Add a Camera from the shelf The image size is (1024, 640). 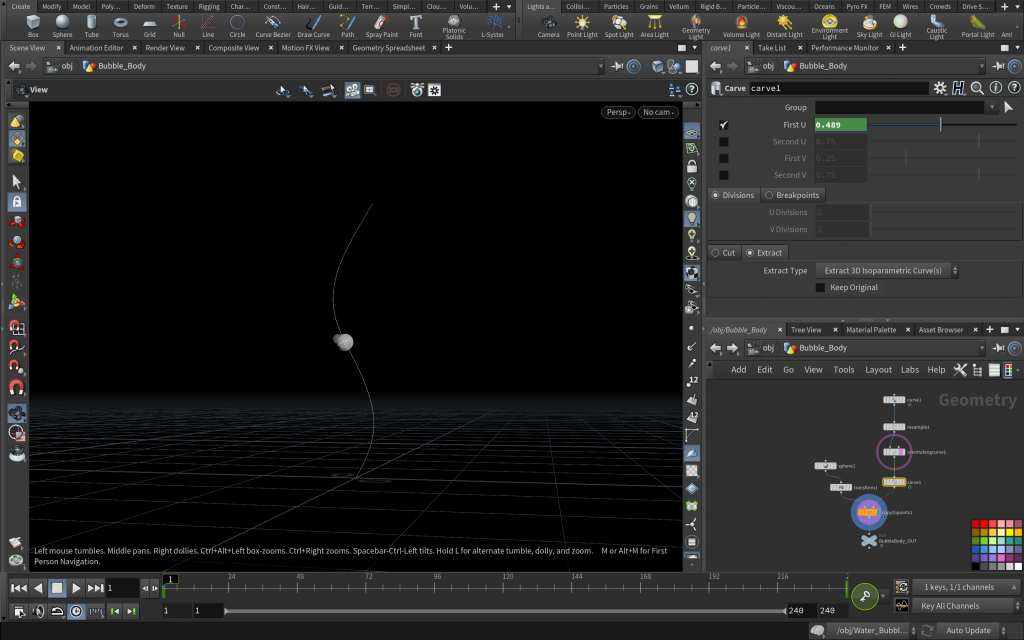548,26
